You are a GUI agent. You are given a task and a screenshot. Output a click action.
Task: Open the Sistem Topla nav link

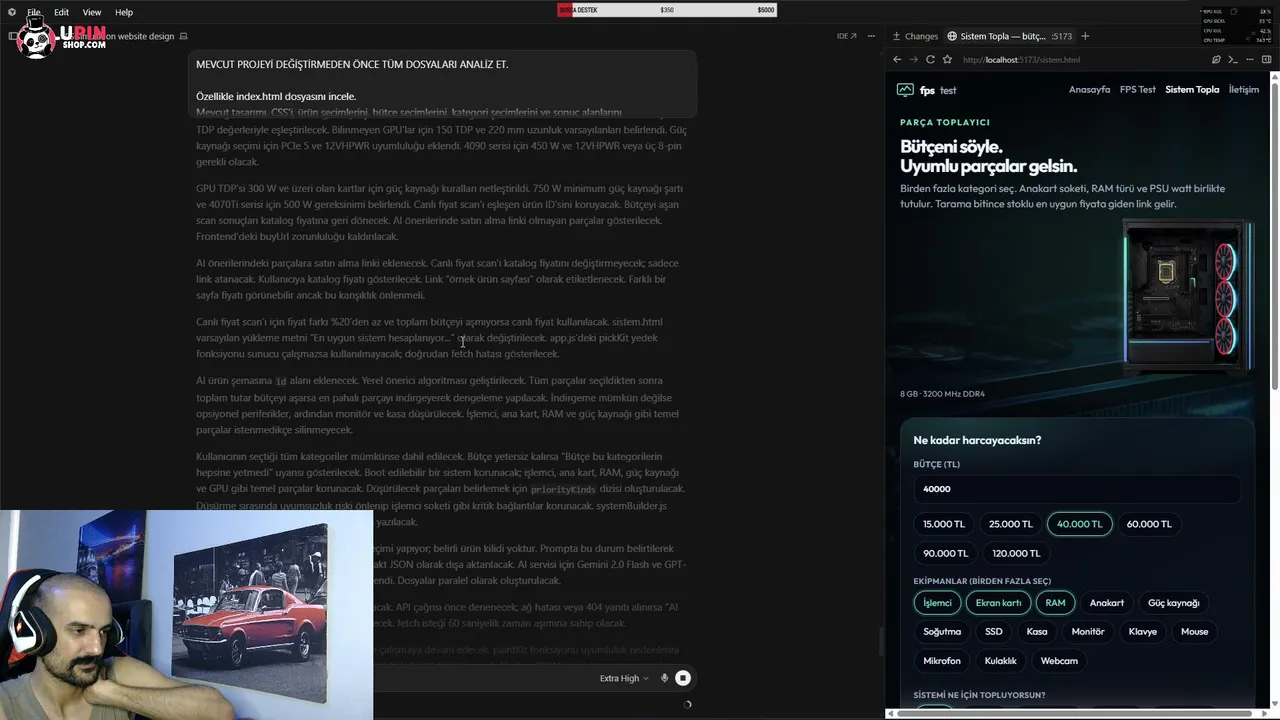(x=1192, y=90)
